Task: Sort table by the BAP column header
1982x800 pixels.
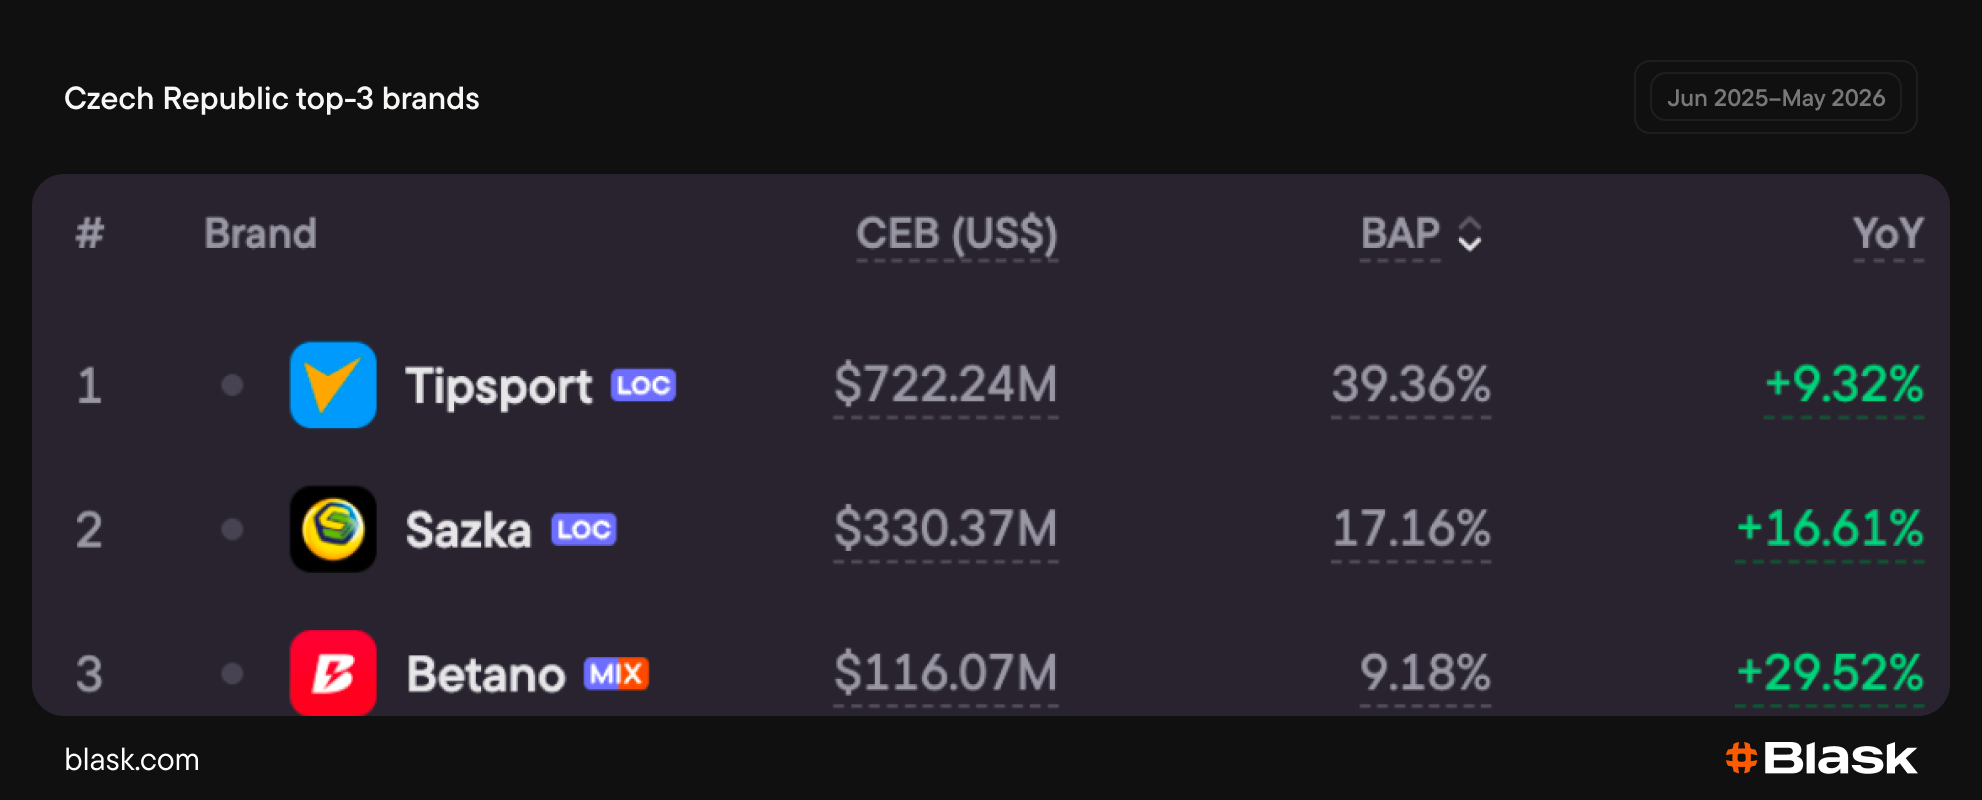Action: pos(1400,234)
